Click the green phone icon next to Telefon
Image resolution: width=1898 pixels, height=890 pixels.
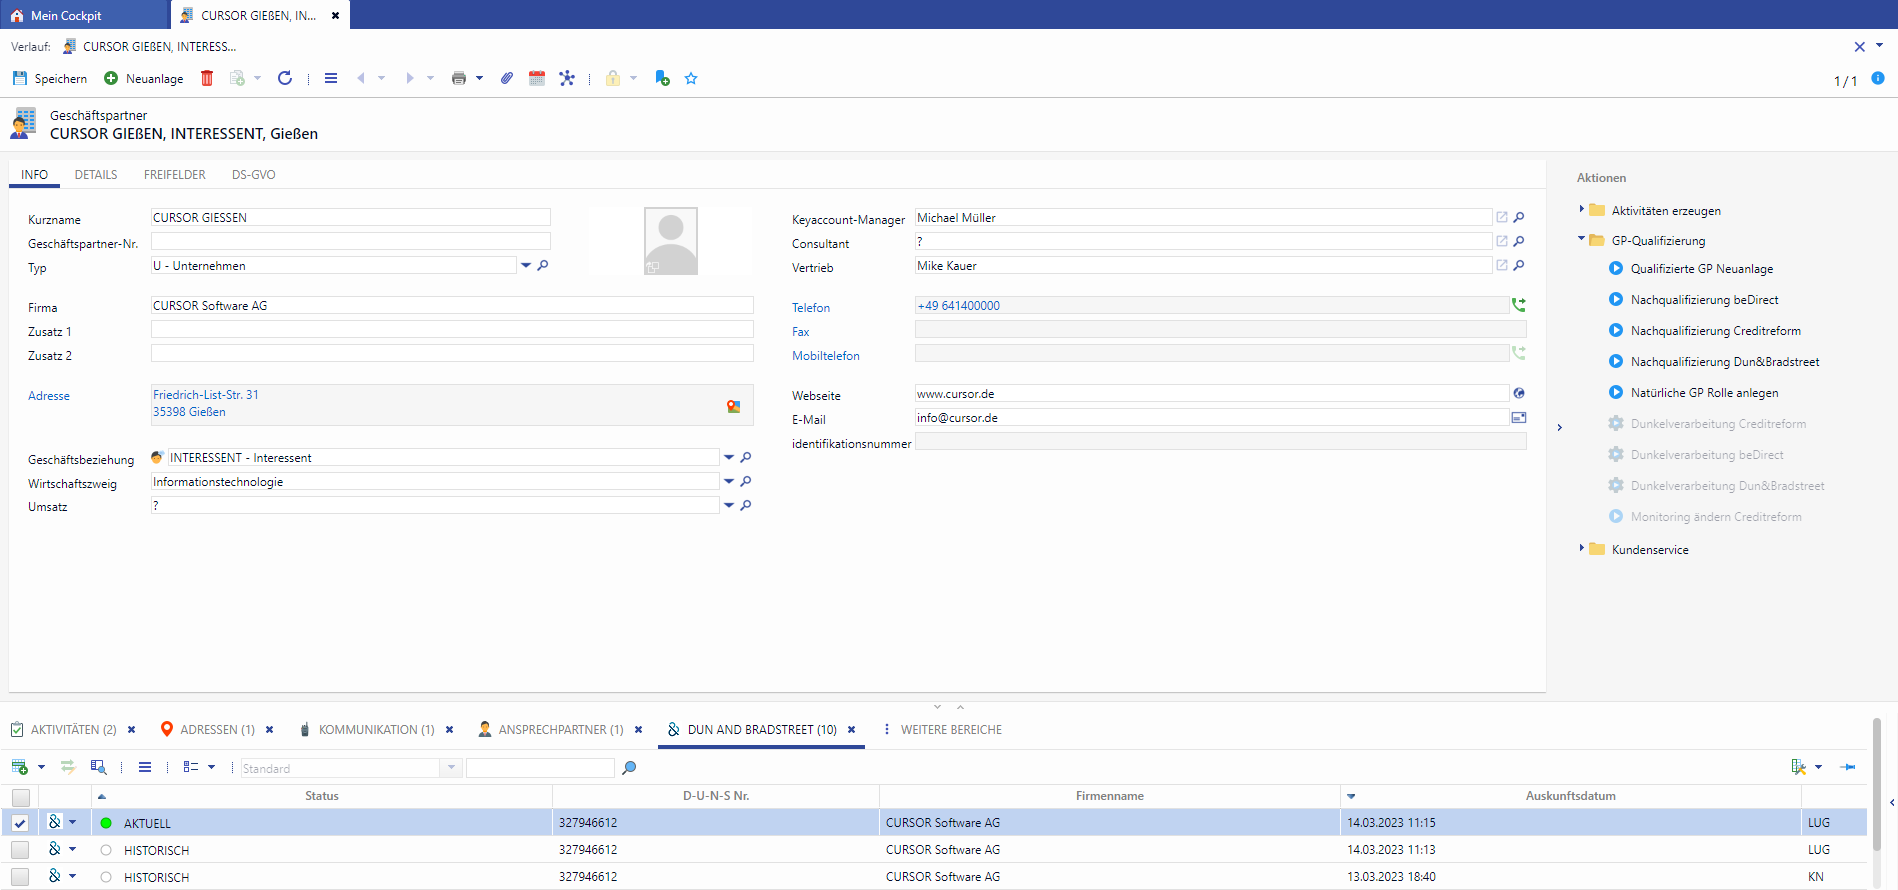pyautogui.click(x=1519, y=306)
